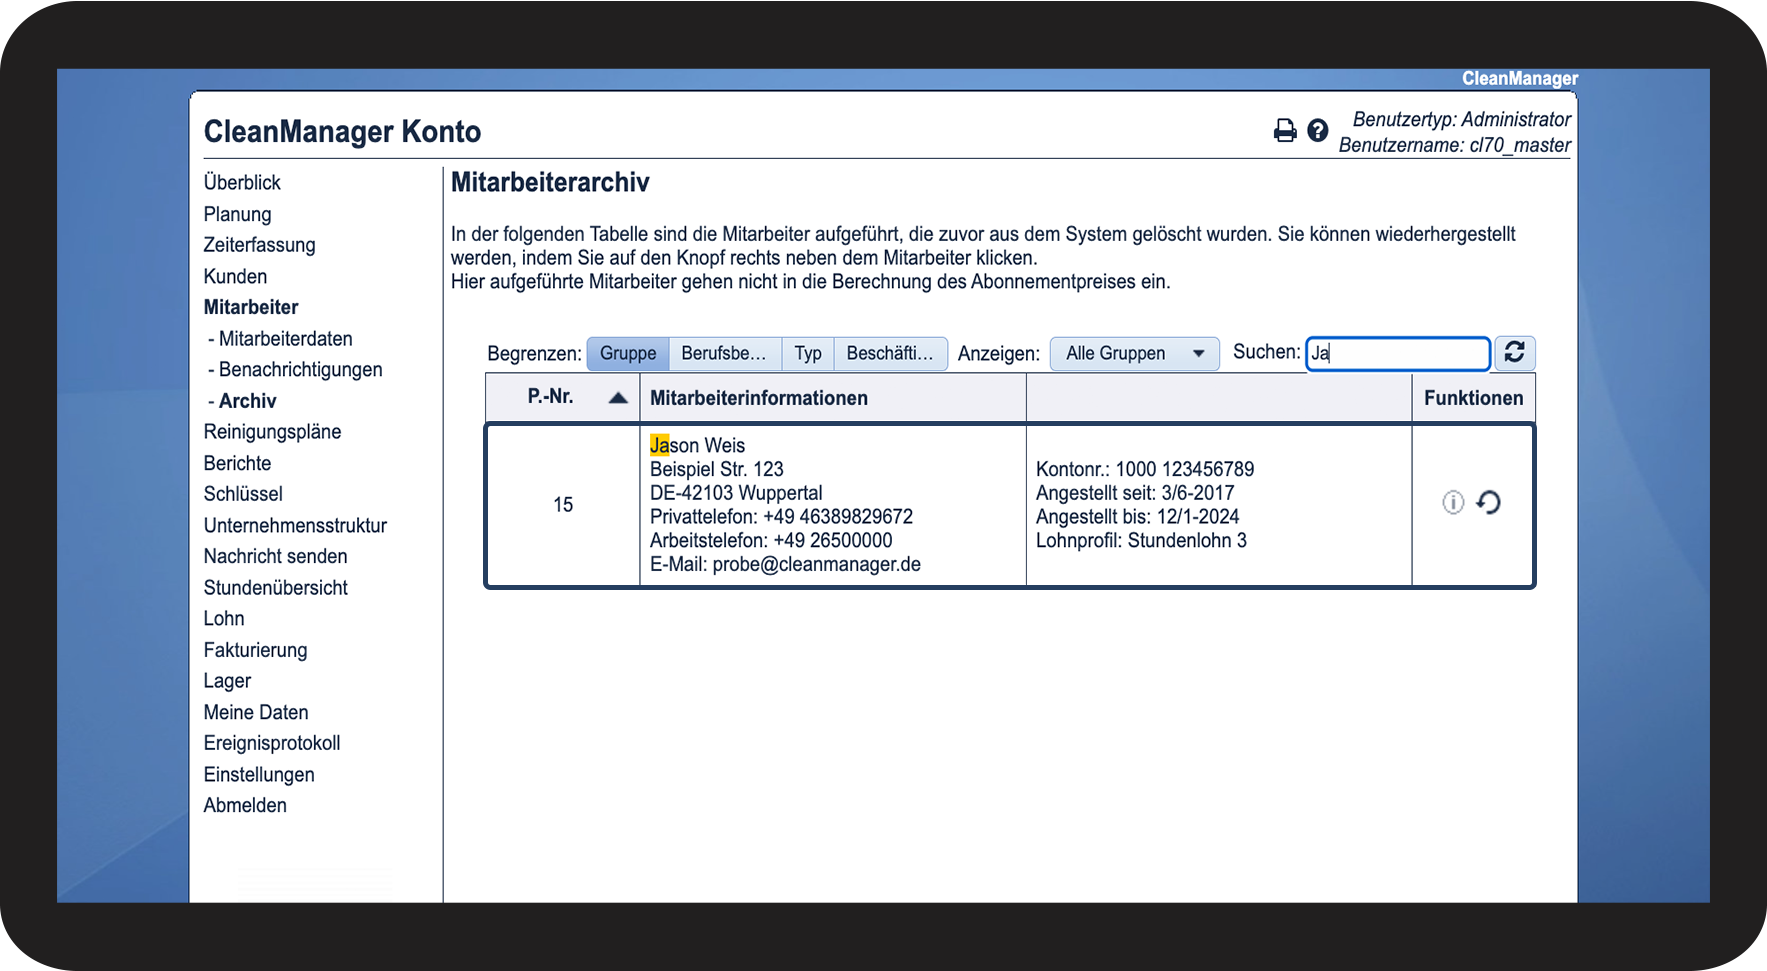
Task: Select the Beschäfti… filter toggle
Action: [889, 354]
